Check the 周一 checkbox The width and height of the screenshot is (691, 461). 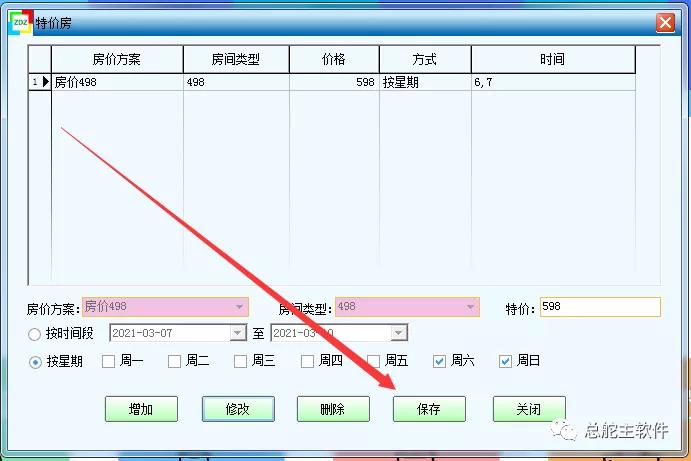click(108, 361)
